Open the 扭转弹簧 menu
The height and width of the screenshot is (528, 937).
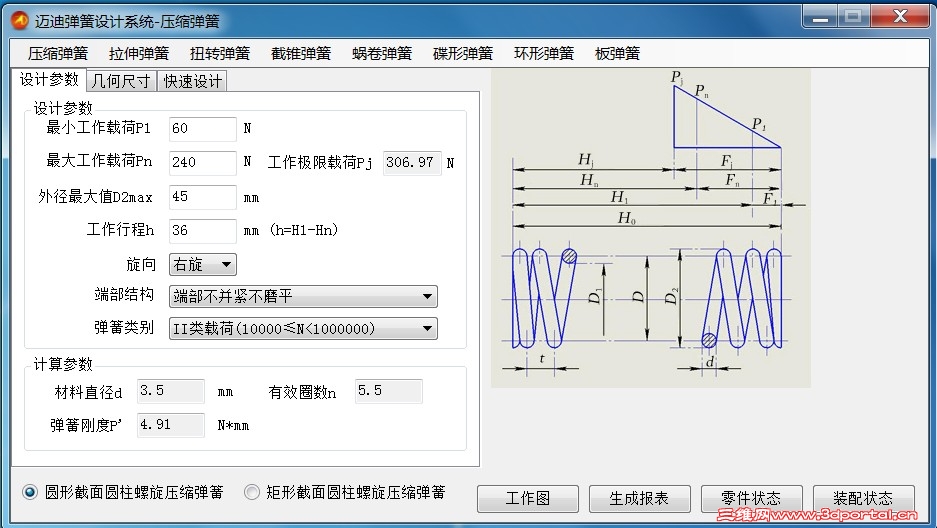[220, 54]
